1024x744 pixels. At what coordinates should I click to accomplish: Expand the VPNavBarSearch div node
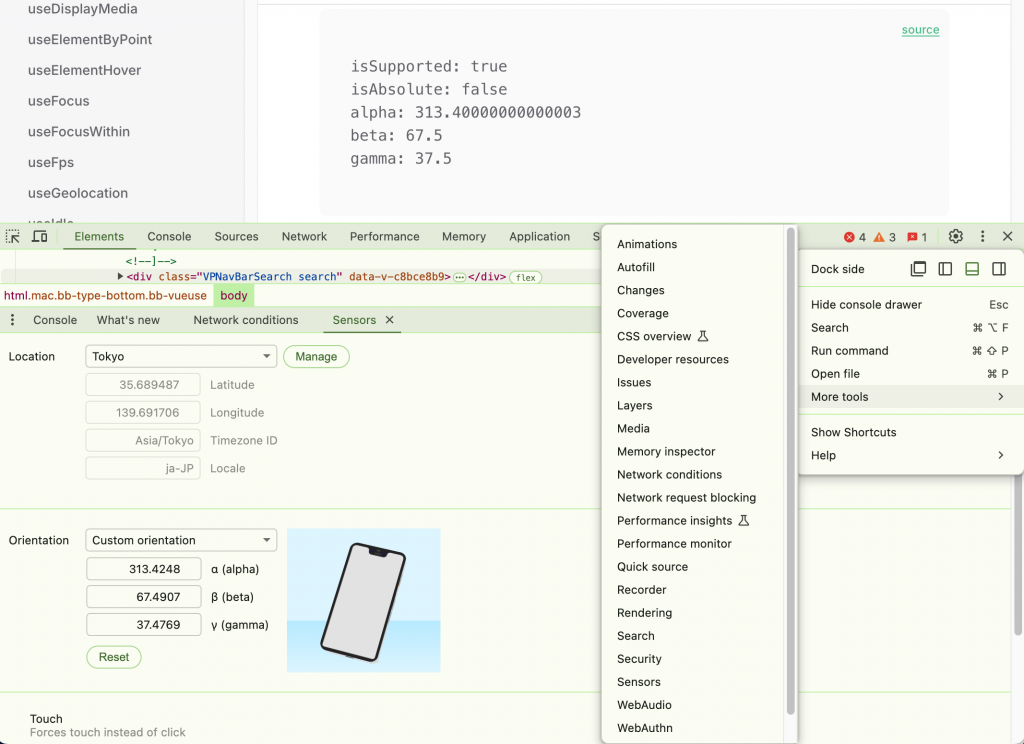(x=120, y=276)
